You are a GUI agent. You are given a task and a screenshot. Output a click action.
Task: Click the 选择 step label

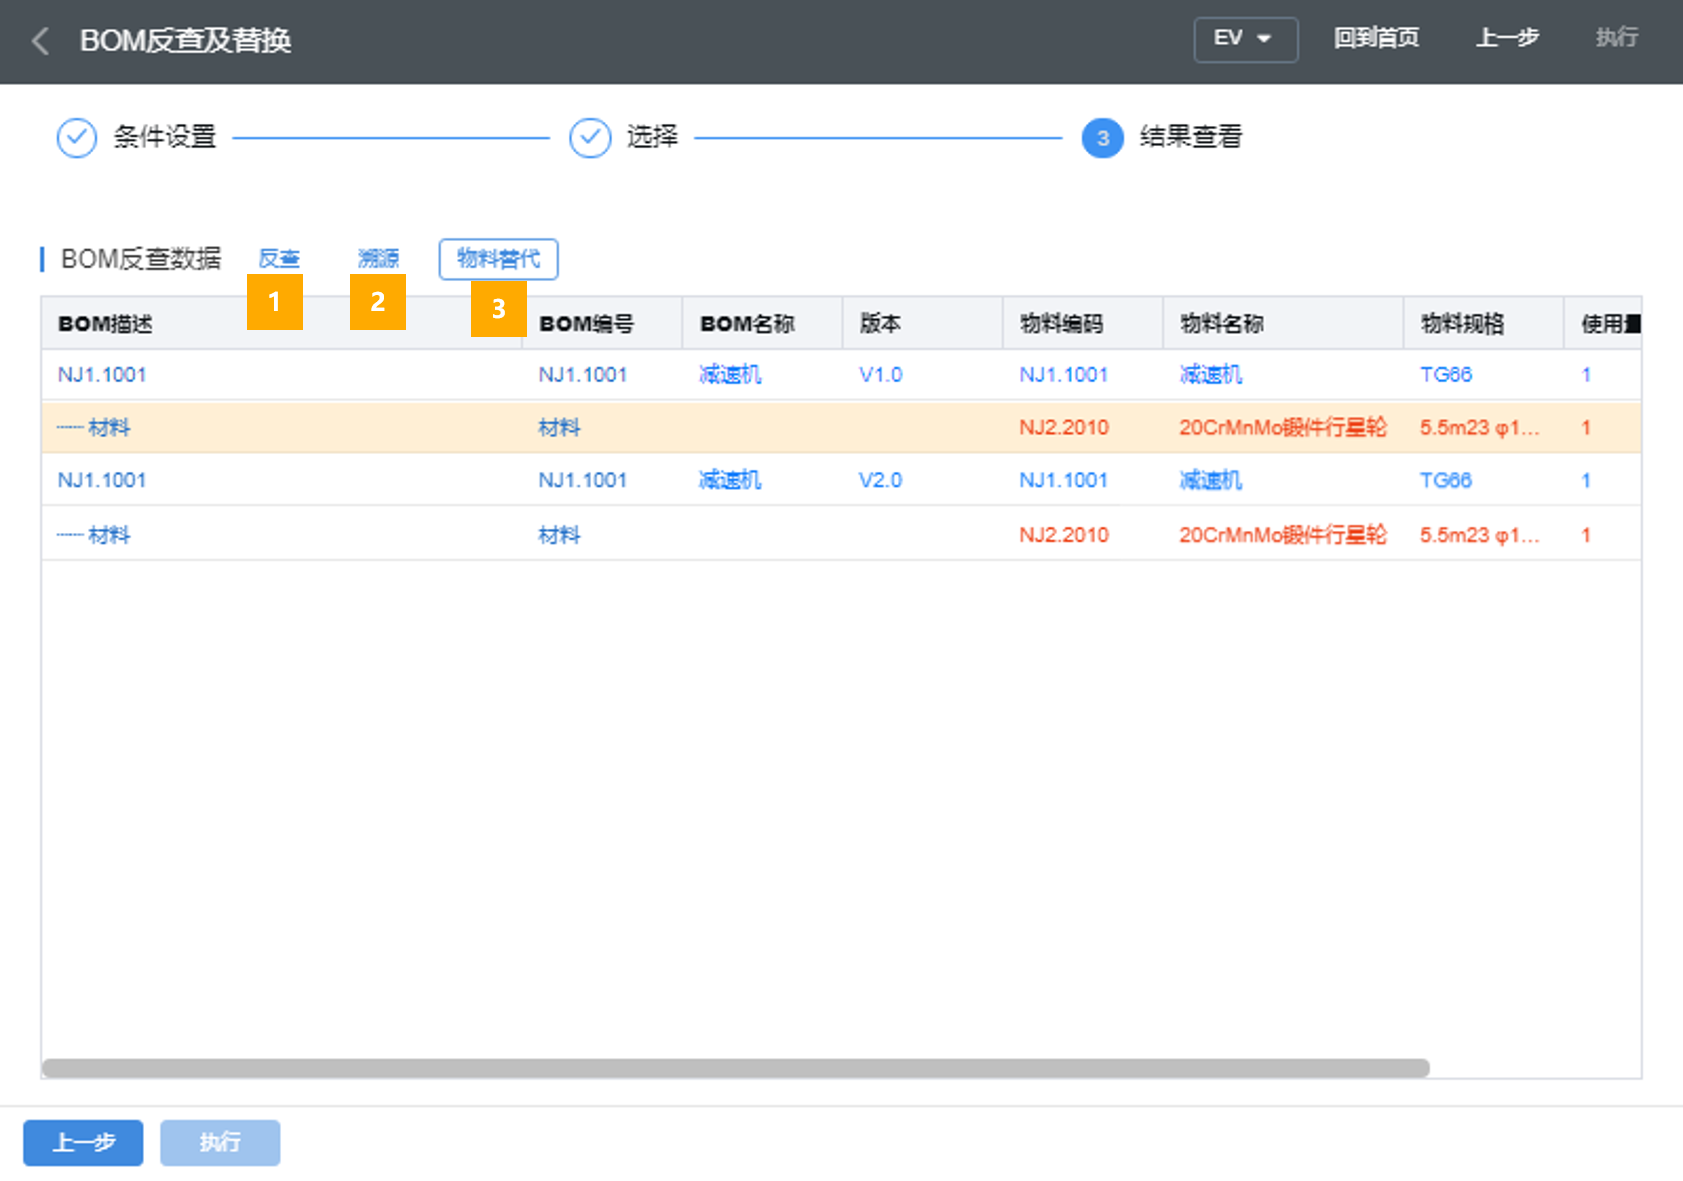tap(652, 137)
